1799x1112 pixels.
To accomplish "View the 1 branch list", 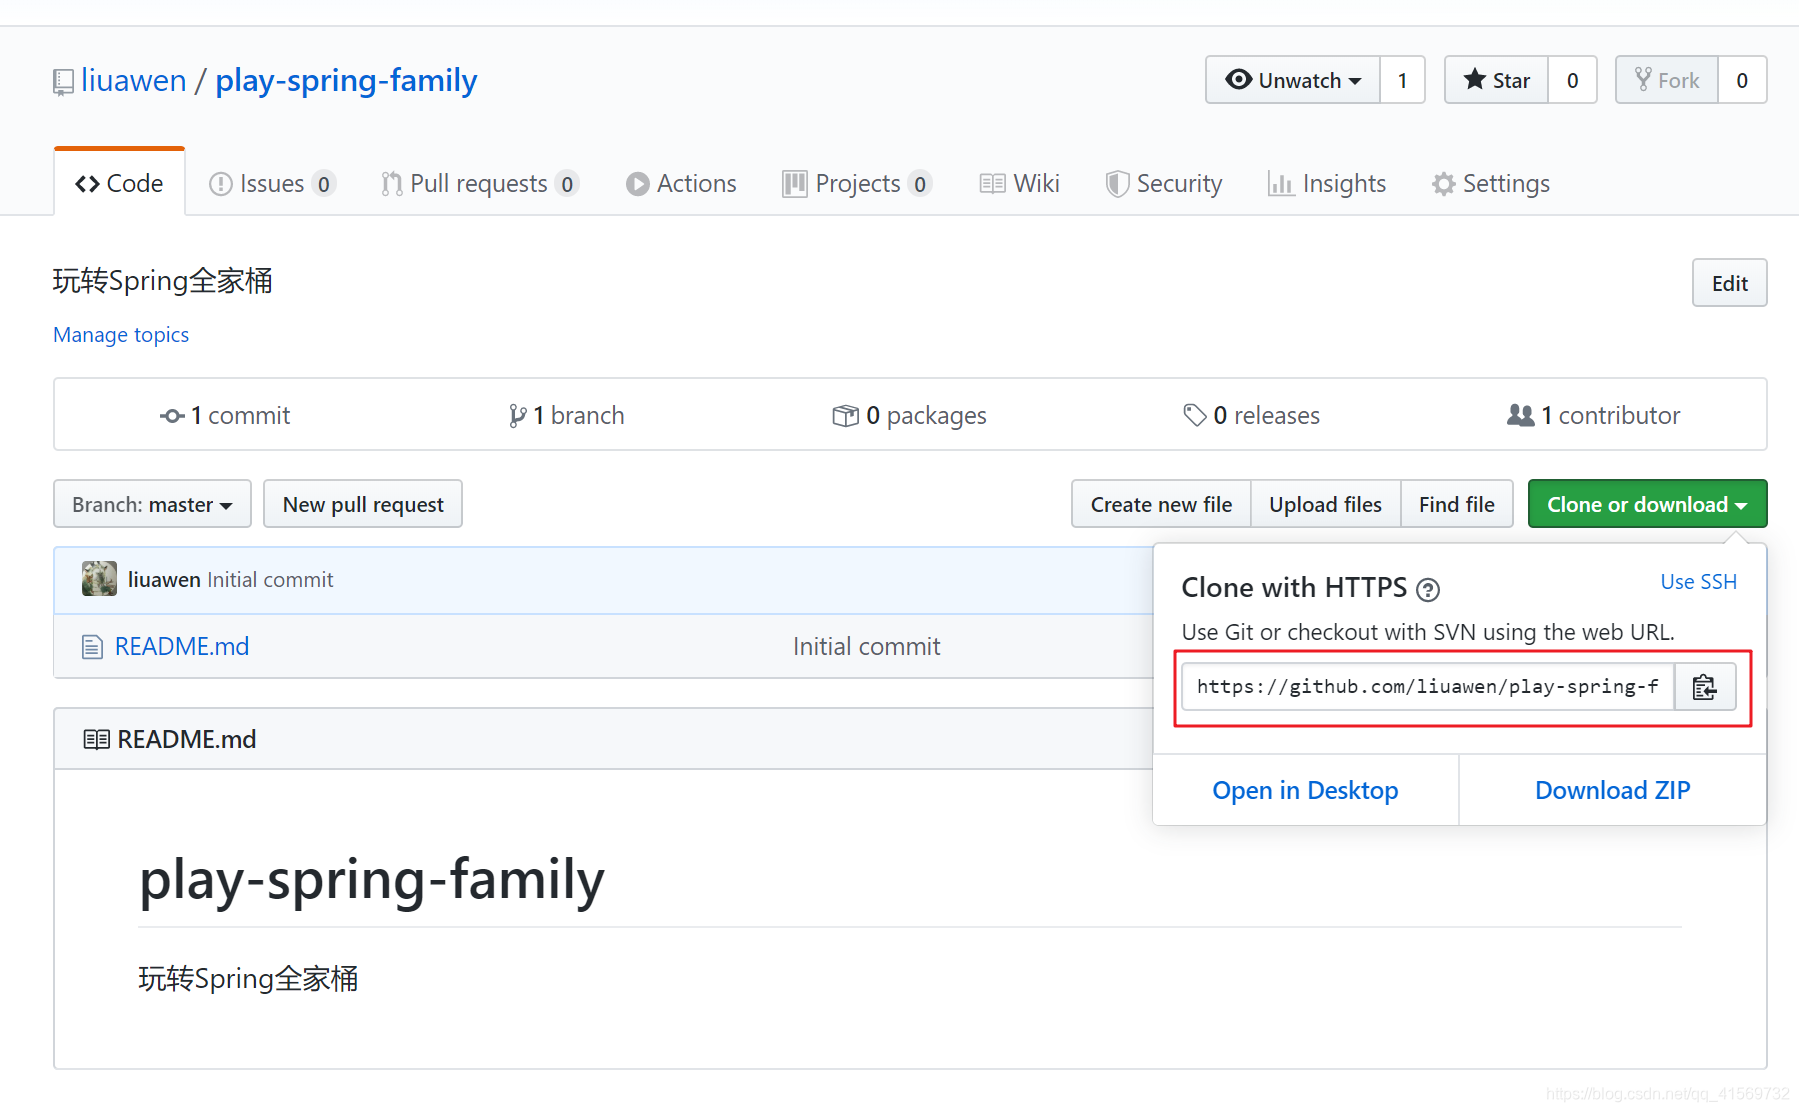I will tap(566, 415).
